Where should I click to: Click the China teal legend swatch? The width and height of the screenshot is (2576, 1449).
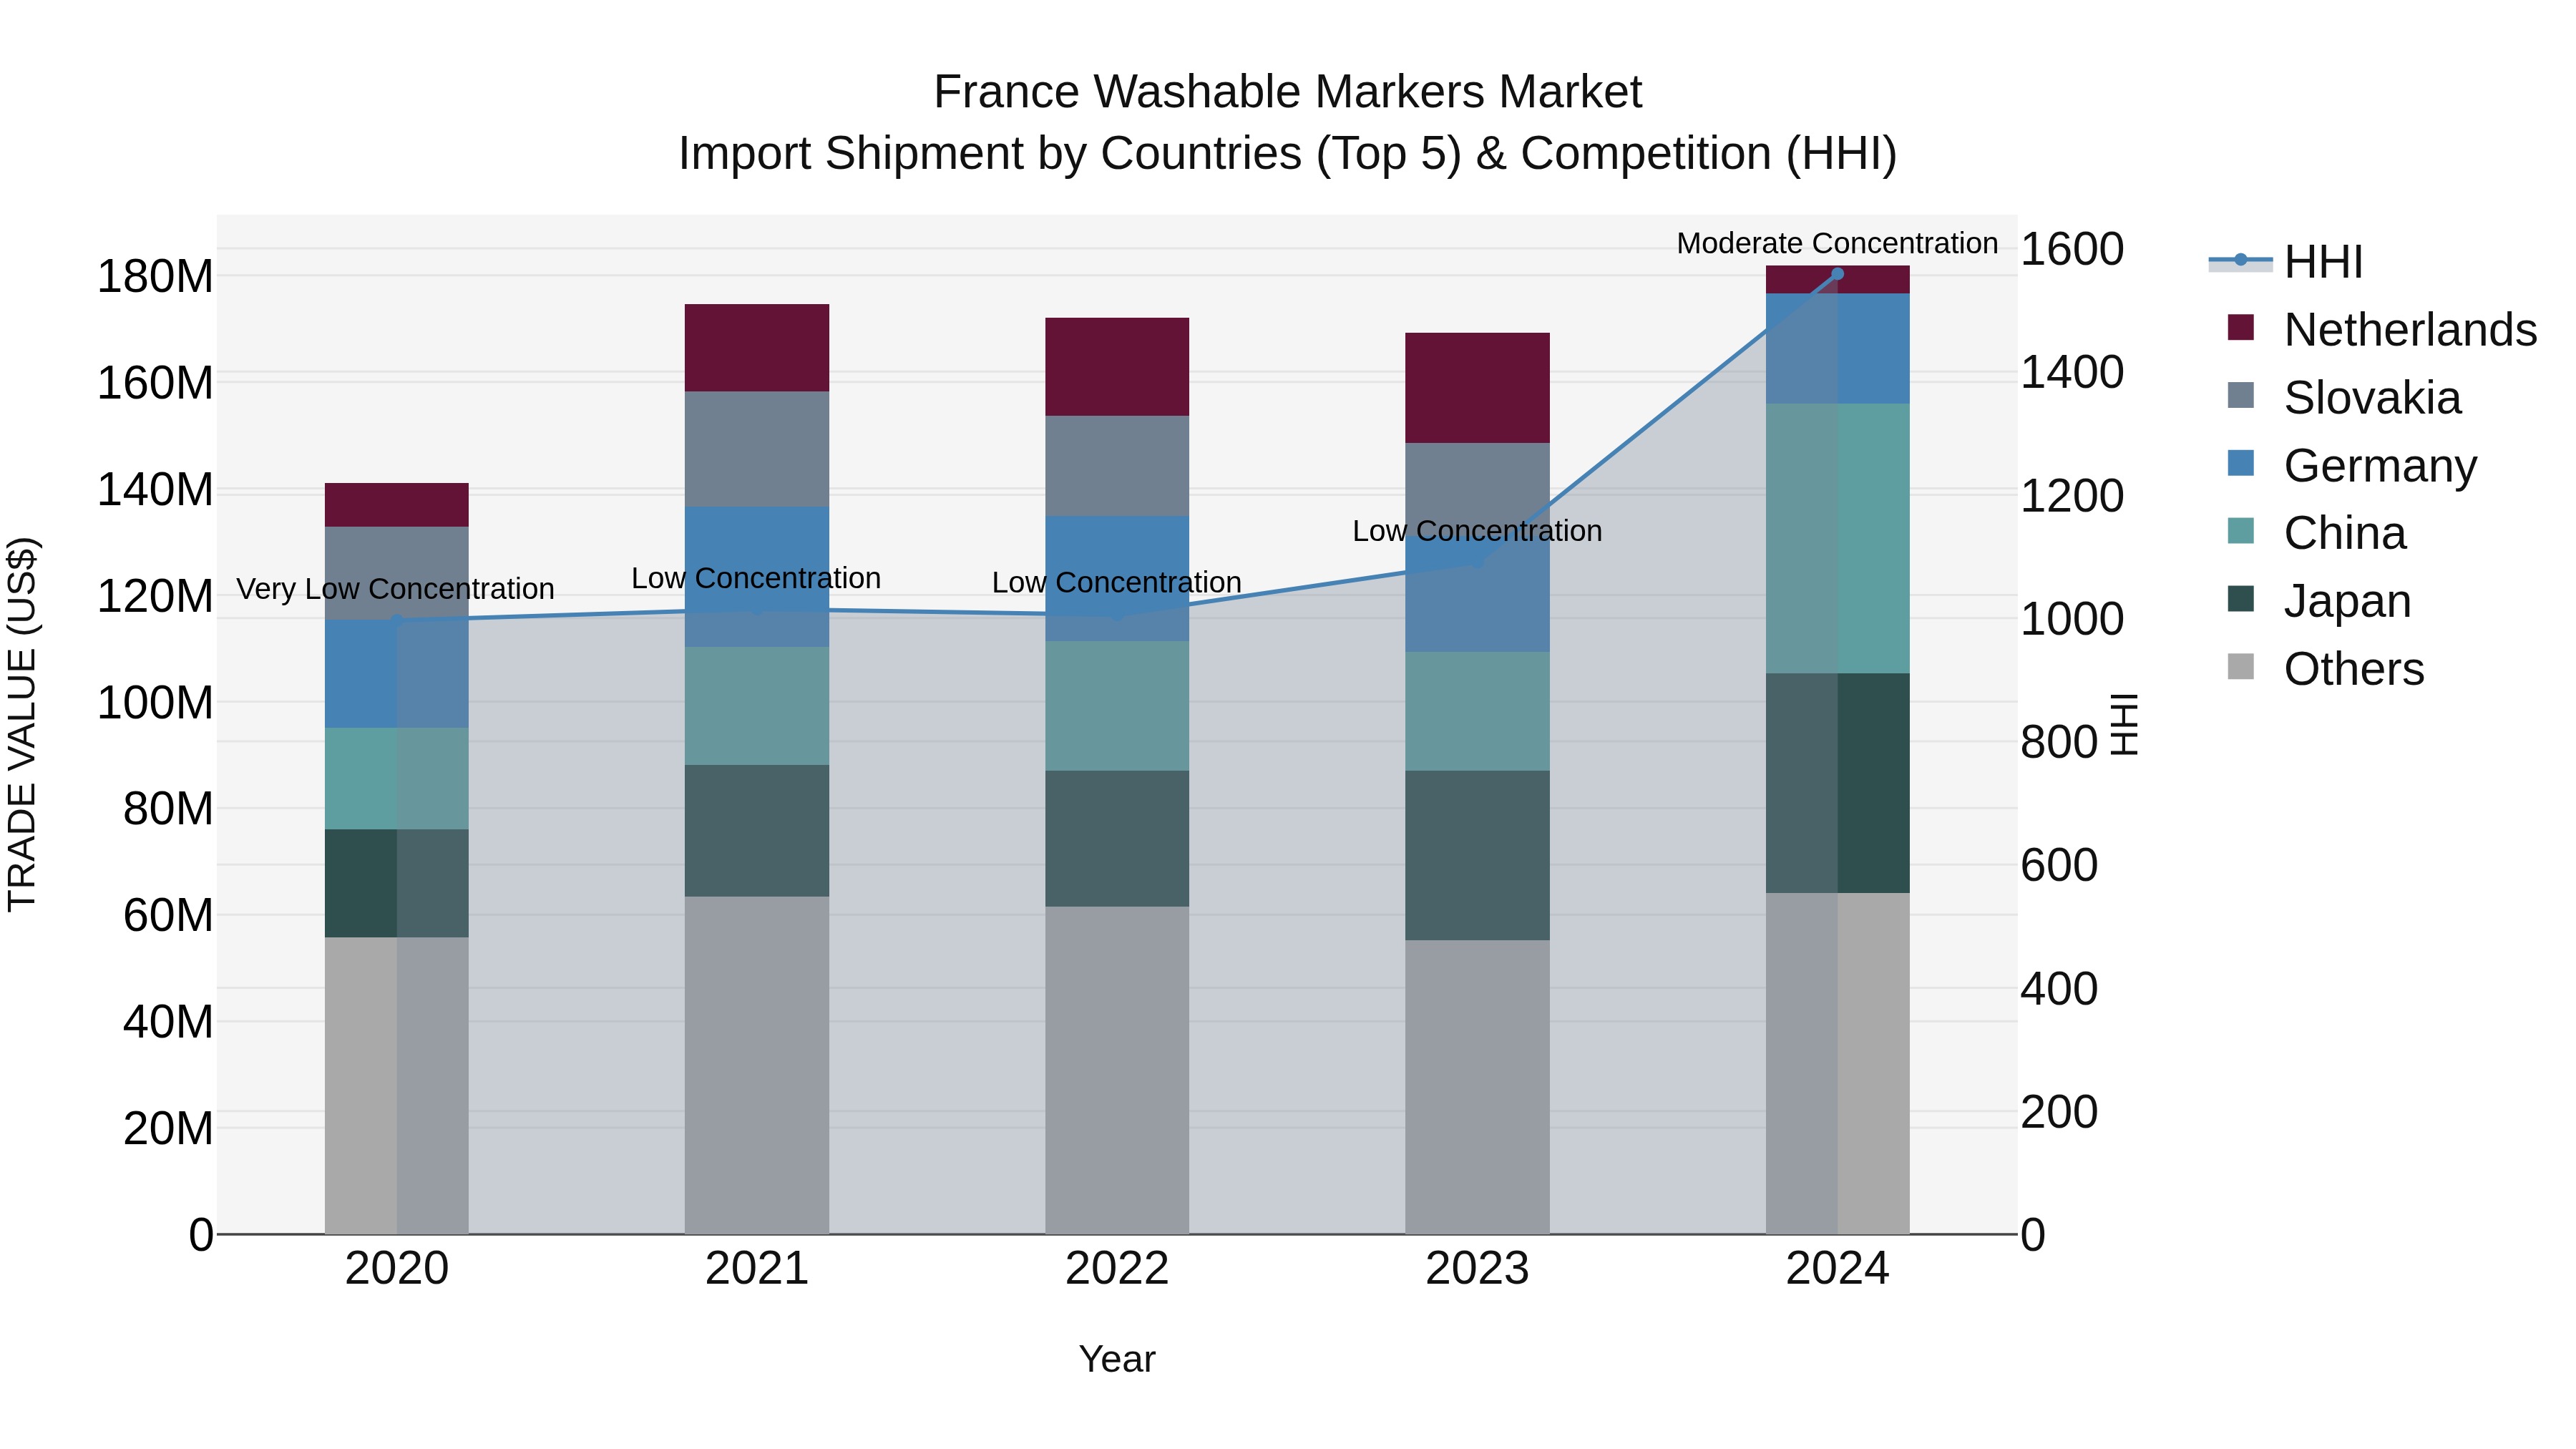(x=2241, y=530)
